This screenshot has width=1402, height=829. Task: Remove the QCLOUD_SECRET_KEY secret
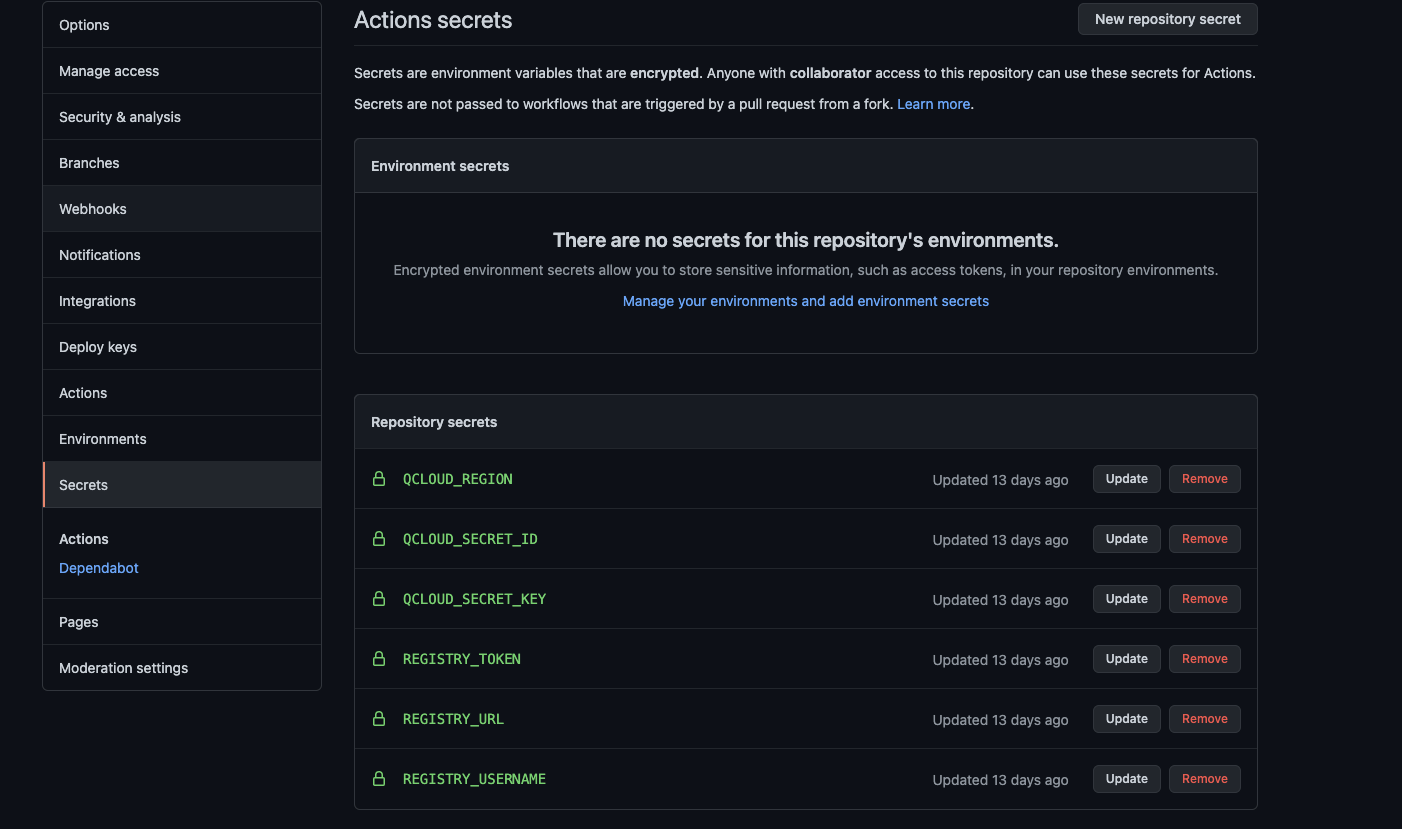tap(1204, 599)
